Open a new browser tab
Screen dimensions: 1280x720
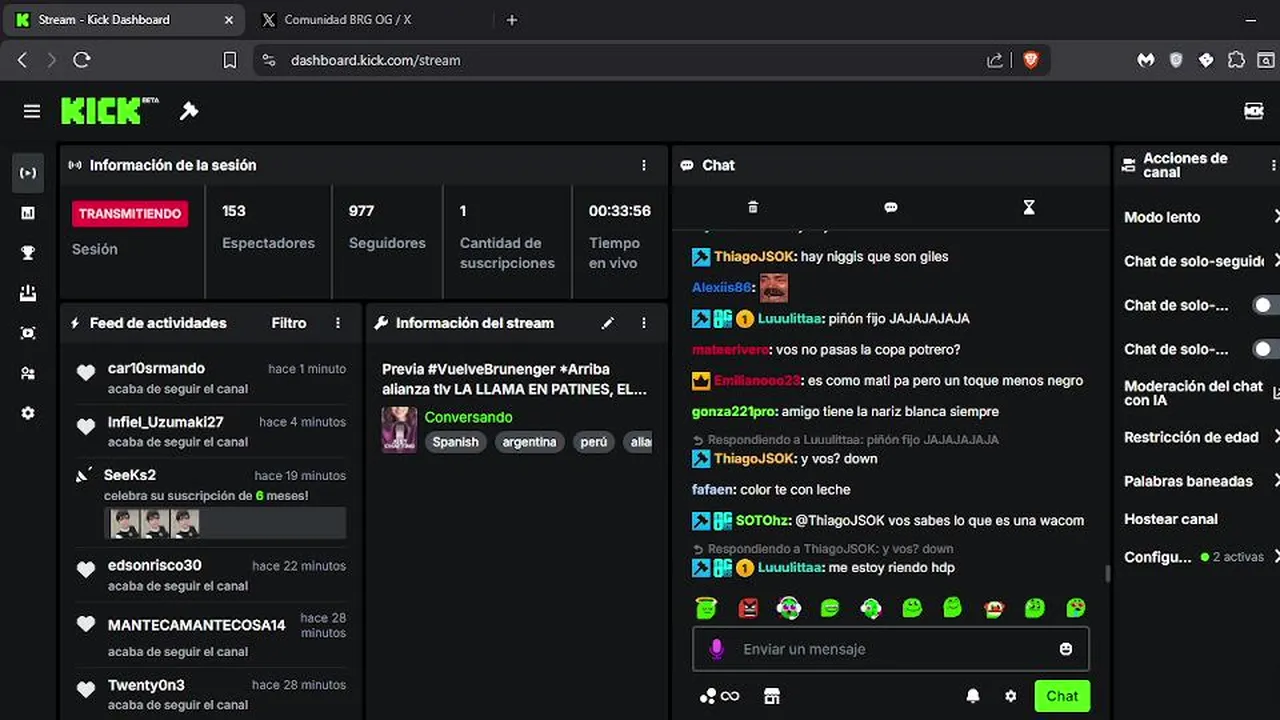pyautogui.click(x=512, y=20)
